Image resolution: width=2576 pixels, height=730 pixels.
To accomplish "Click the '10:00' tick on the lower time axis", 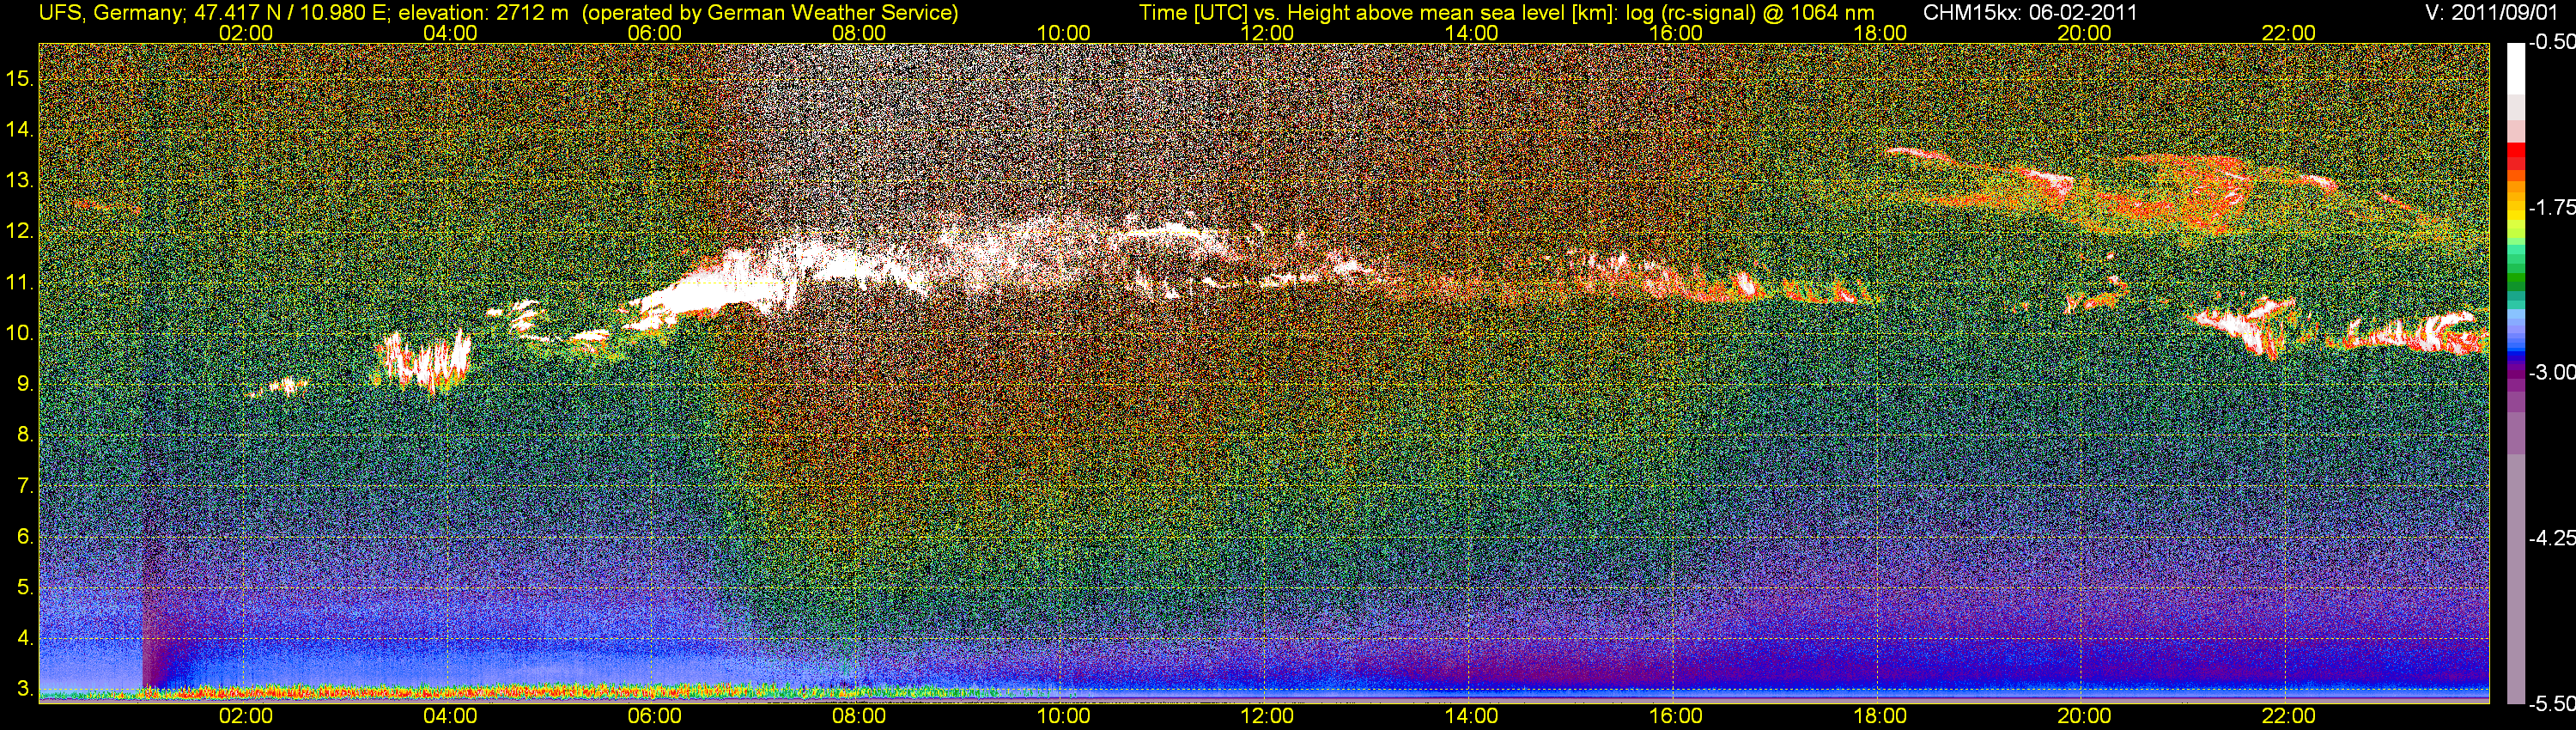I will click(x=1063, y=716).
